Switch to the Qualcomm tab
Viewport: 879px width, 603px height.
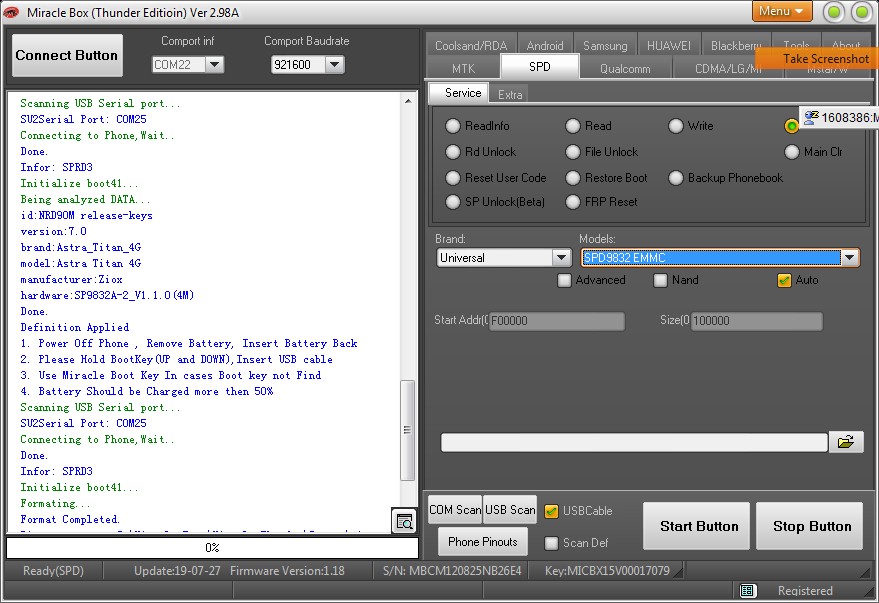click(625, 68)
